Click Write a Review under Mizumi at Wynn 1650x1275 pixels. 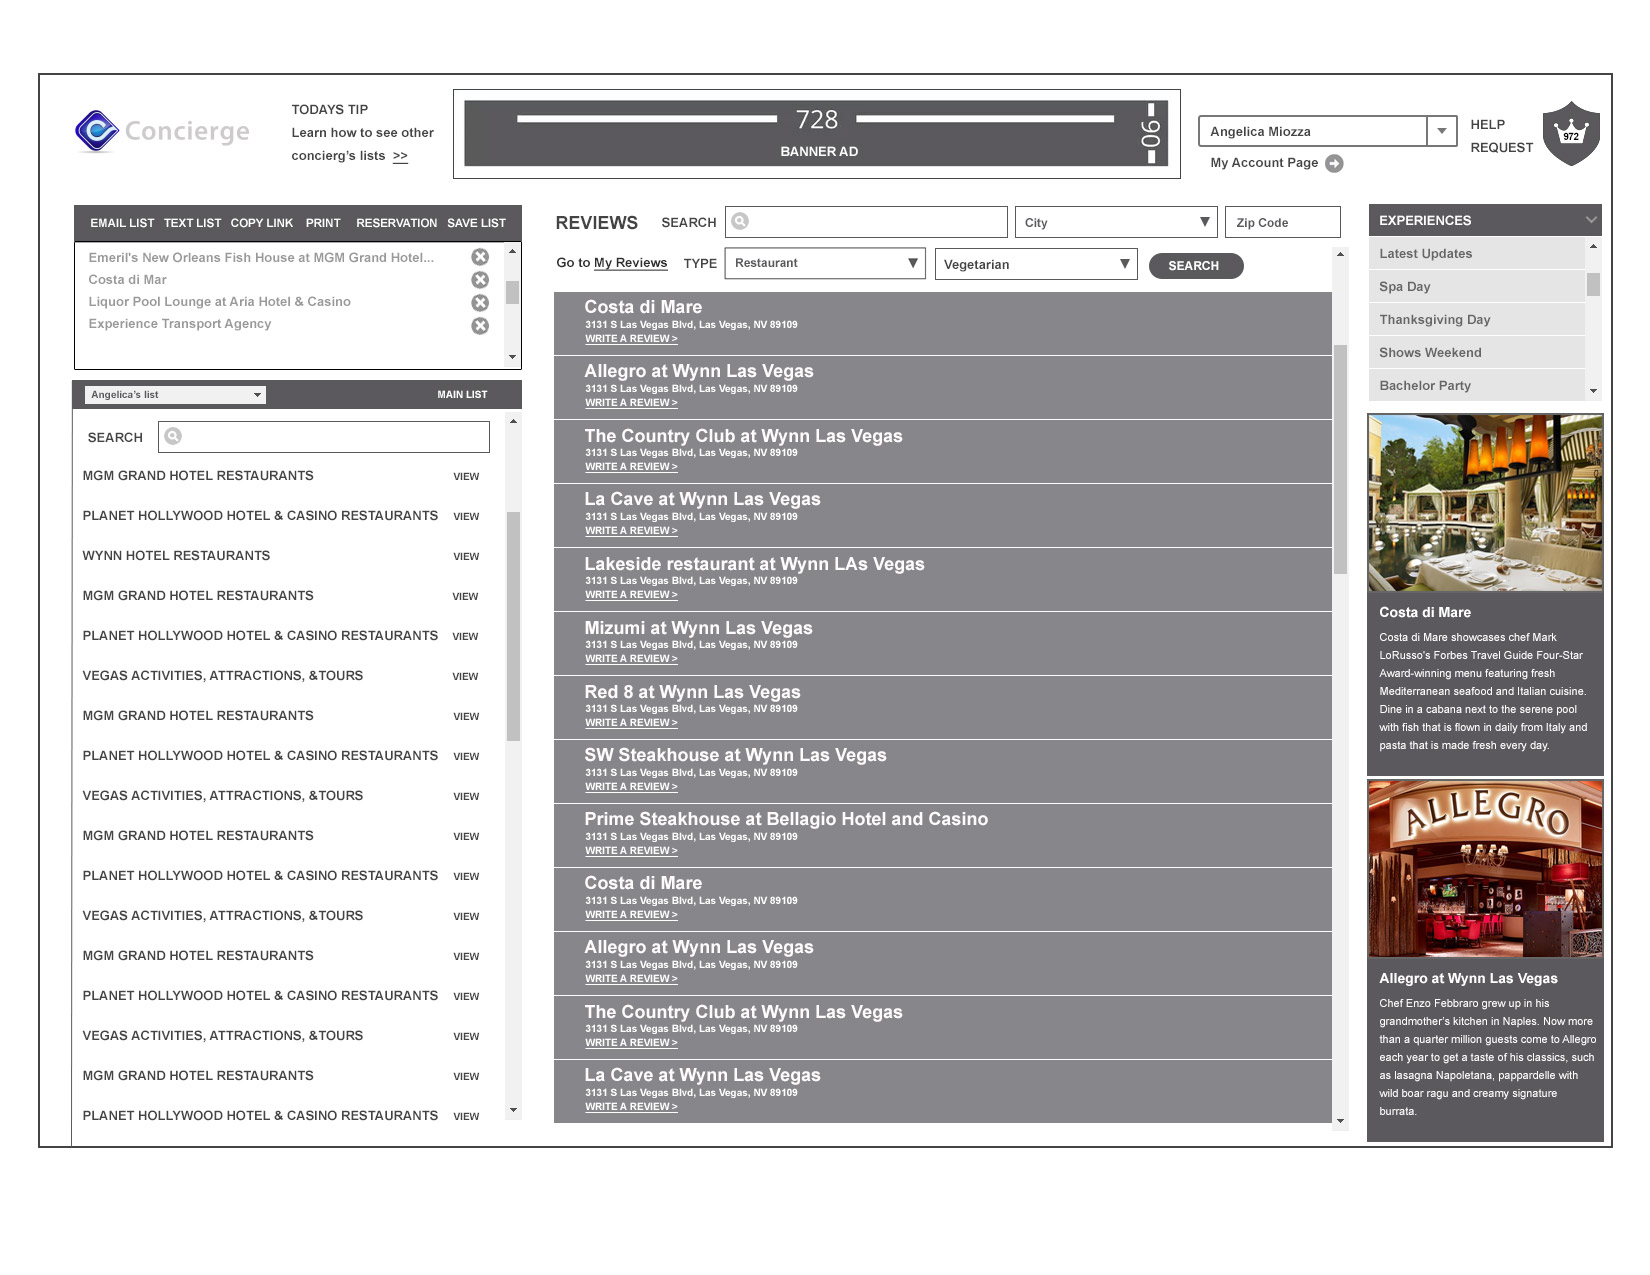tap(631, 659)
